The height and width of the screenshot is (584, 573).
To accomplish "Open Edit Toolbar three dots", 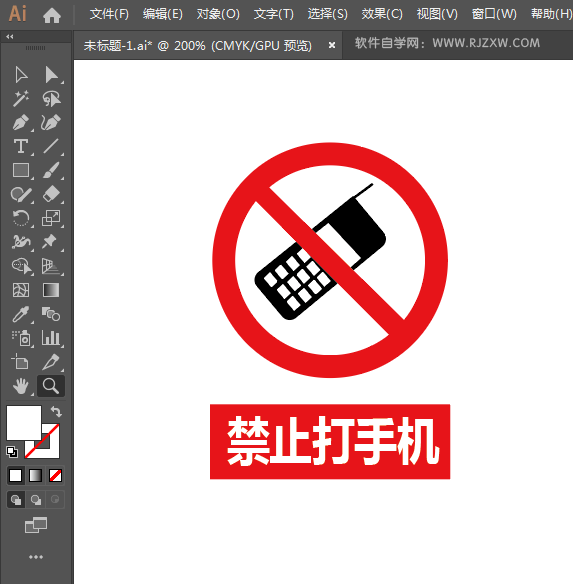I will pyautogui.click(x=36, y=557).
